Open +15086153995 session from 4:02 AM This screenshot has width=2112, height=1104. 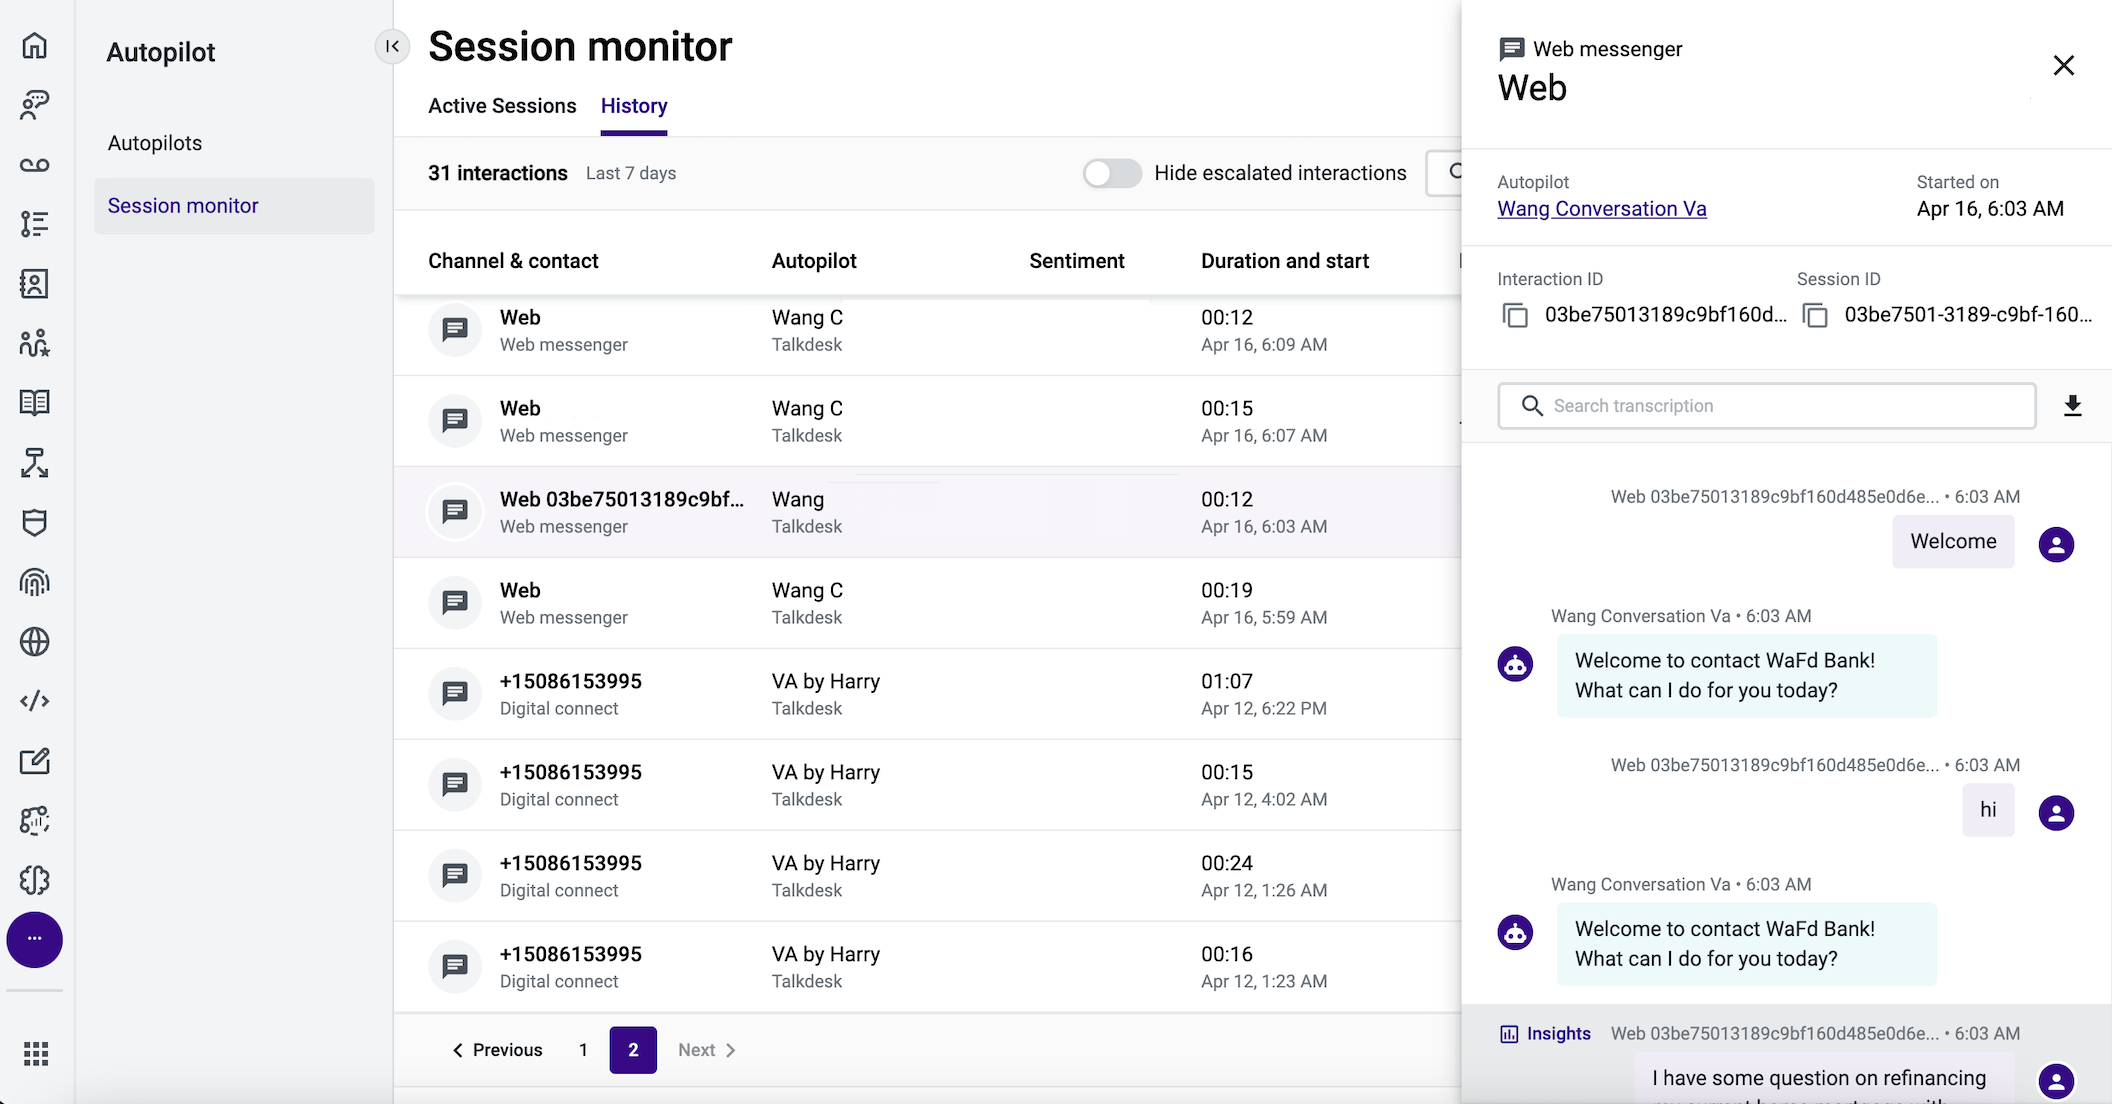point(927,786)
